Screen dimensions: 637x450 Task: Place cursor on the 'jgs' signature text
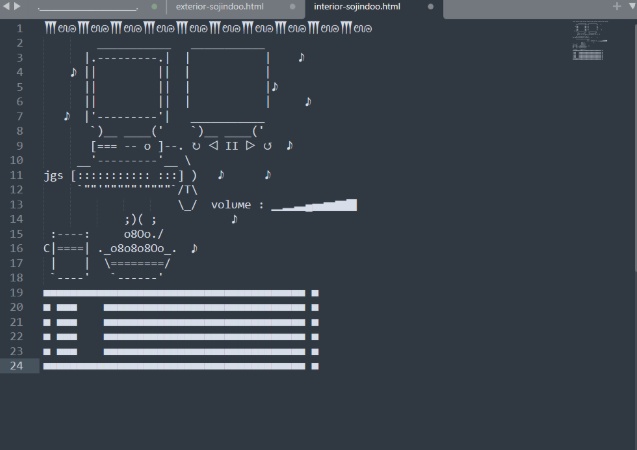tap(53, 176)
